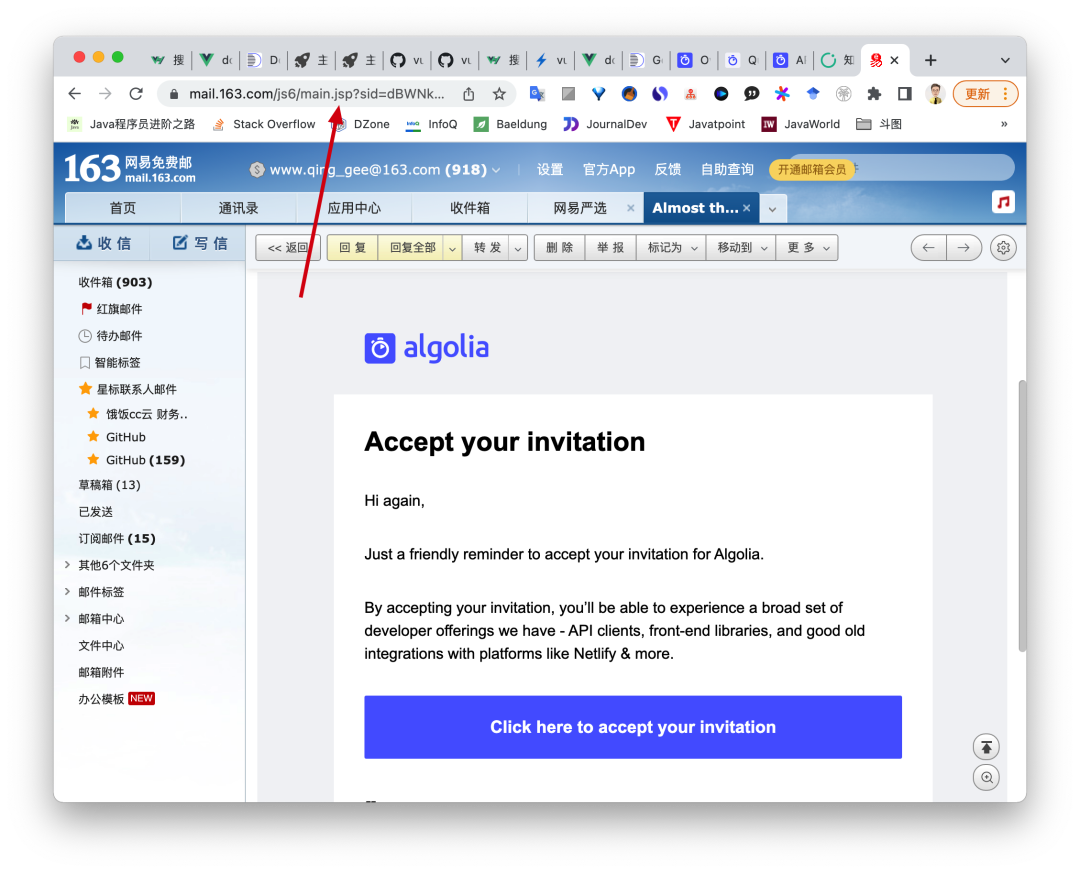Open the mail settings gear icon
Image resolution: width=1080 pixels, height=873 pixels.
click(1003, 247)
